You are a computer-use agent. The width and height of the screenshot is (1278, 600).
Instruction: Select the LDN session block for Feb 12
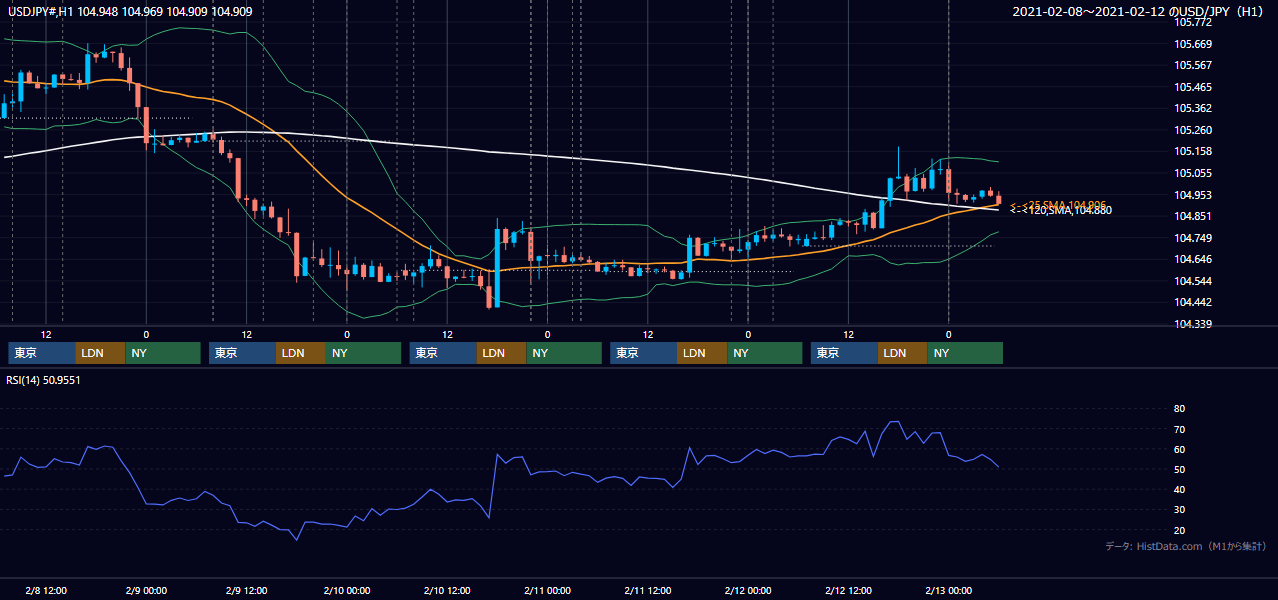903,353
